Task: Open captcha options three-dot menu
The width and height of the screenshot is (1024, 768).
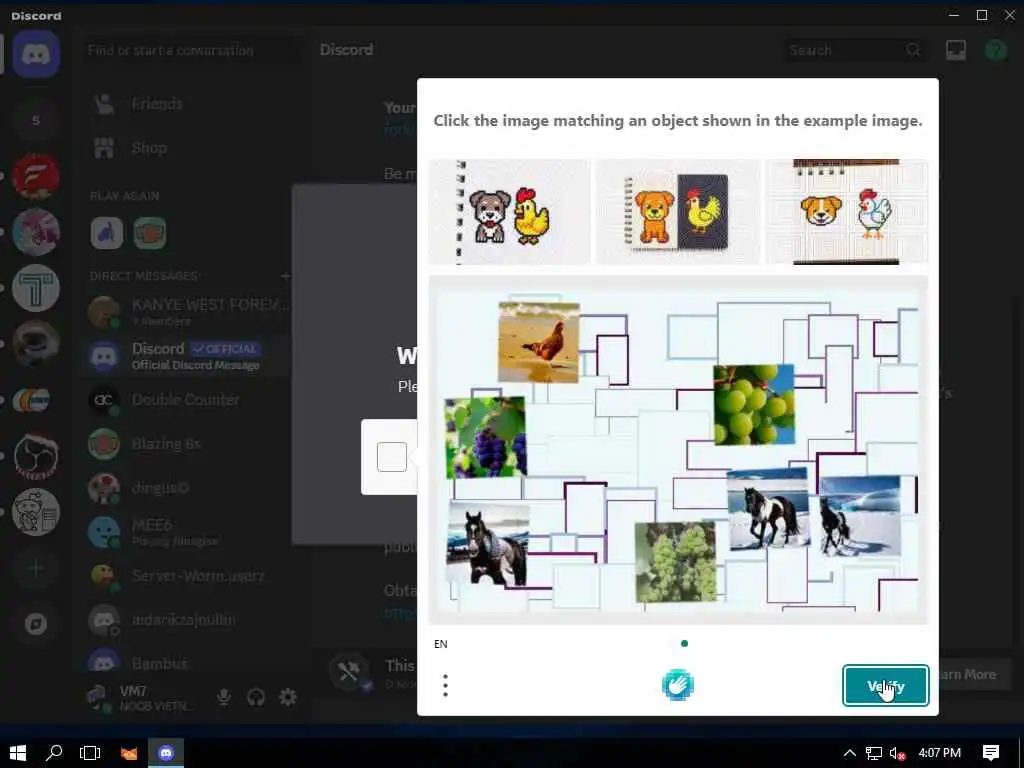Action: [x=445, y=686]
